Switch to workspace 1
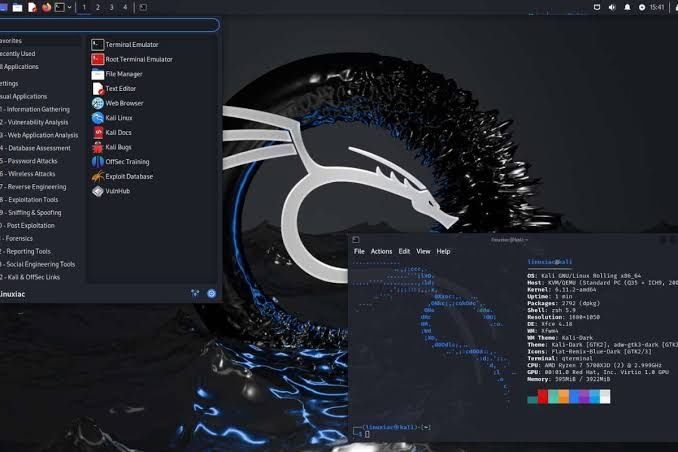Image resolution: width=678 pixels, height=452 pixels. pyautogui.click(x=84, y=7)
